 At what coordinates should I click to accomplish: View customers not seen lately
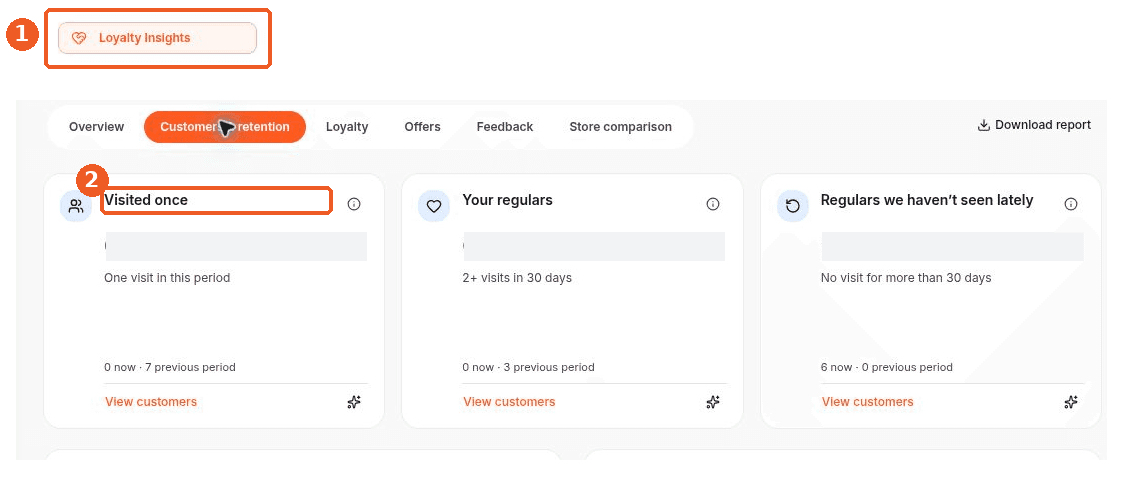coord(867,402)
